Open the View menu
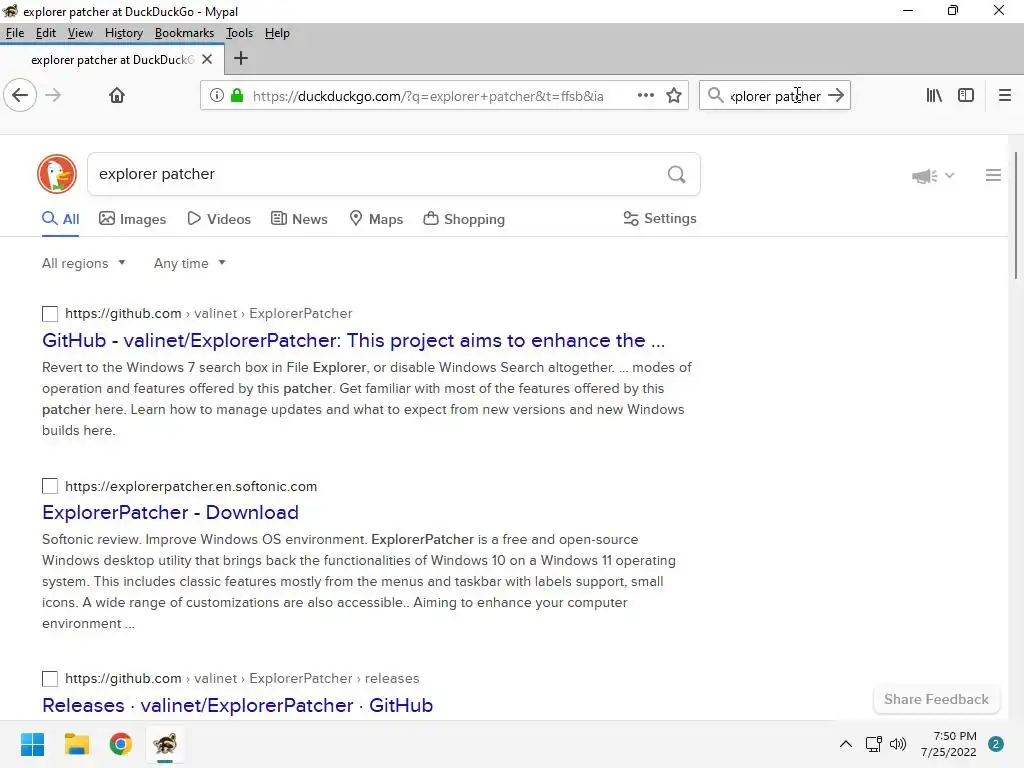 [80, 33]
